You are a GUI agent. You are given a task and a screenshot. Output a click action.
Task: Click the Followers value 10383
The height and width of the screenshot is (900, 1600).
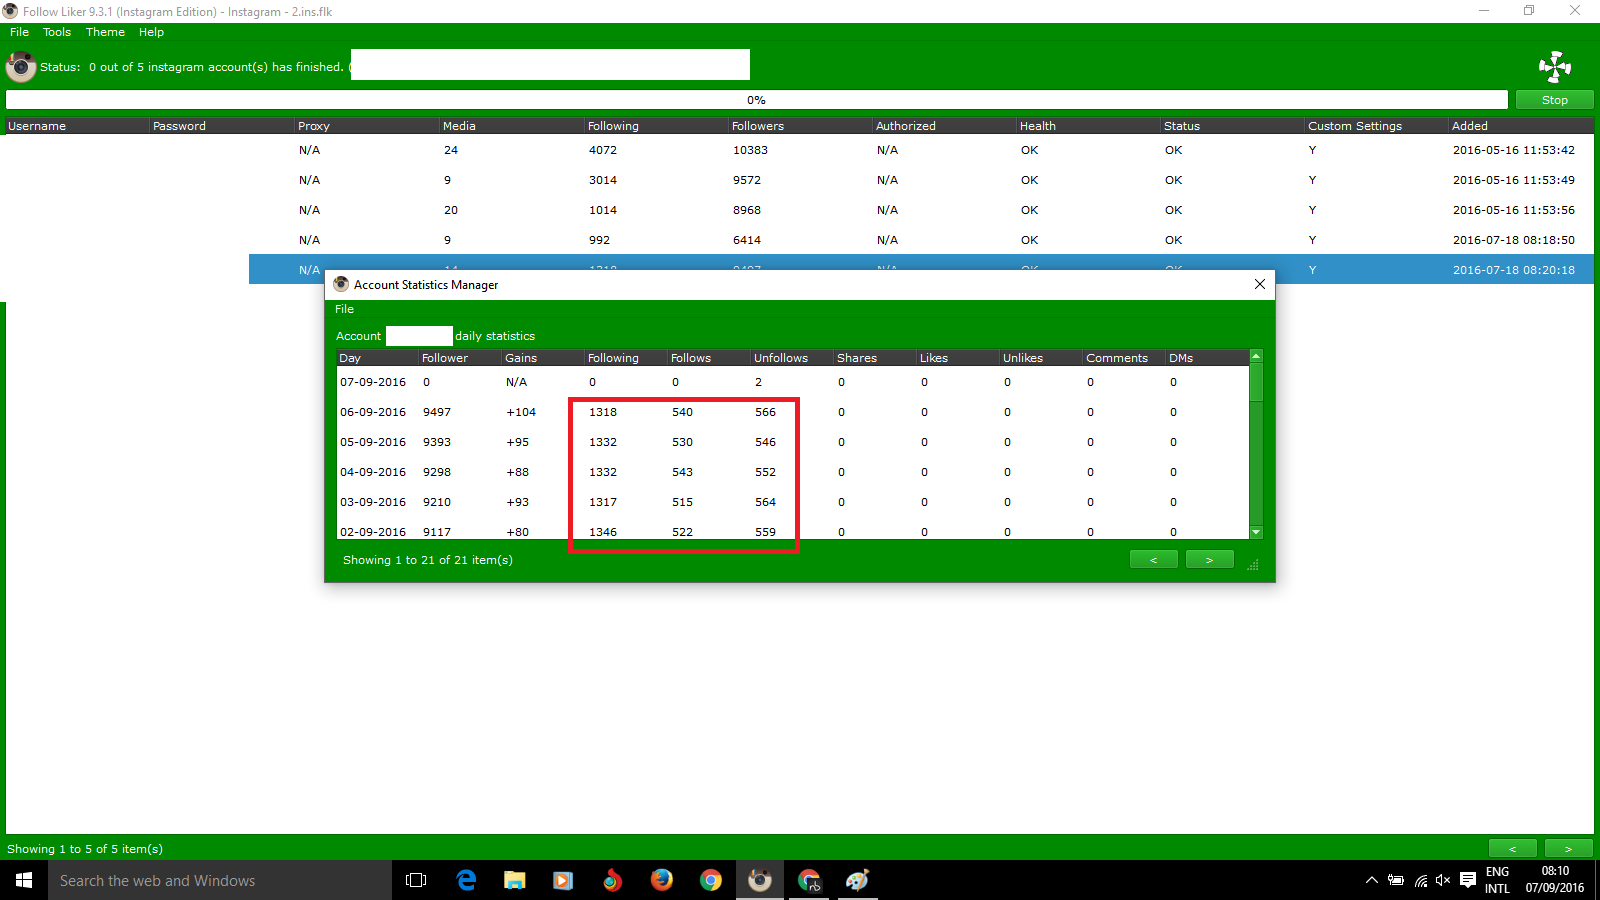click(x=750, y=150)
